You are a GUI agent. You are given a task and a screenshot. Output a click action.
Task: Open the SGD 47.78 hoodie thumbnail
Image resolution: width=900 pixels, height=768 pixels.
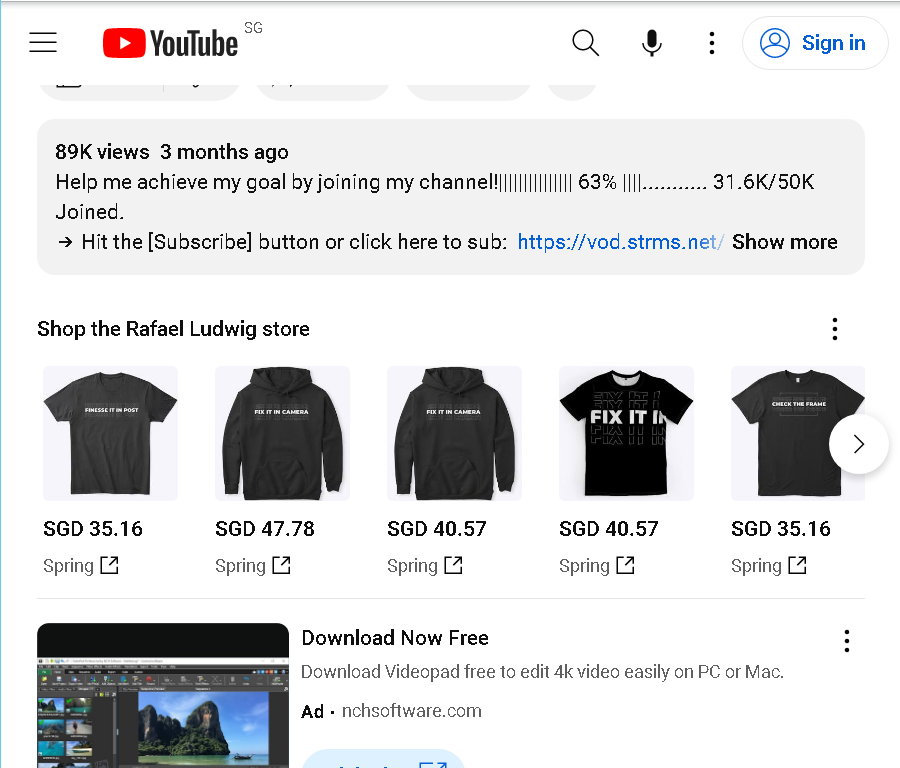click(x=282, y=433)
